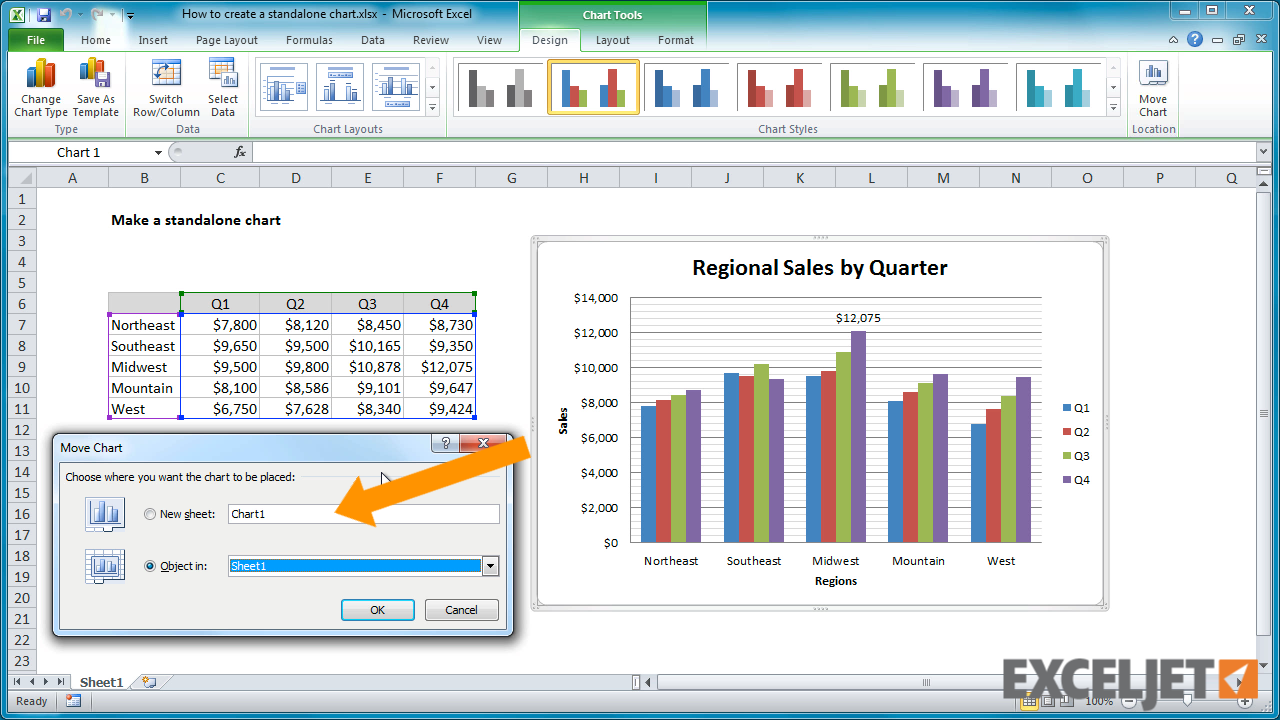The width and height of the screenshot is (1280, 720).
Task: Click the Switch Row/Column icon
Action: (166, 76)
